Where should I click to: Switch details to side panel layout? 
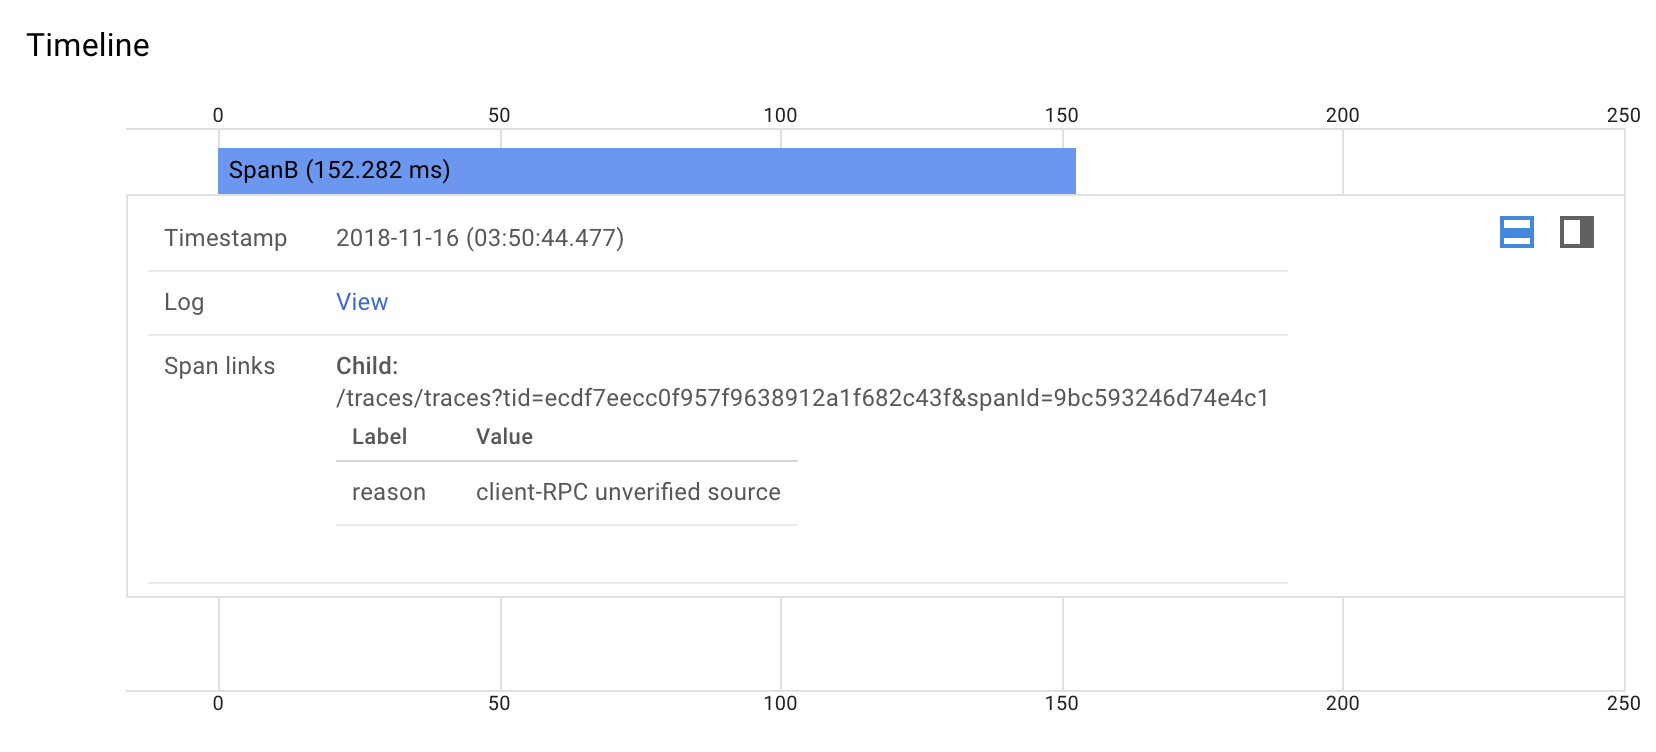1576,232
